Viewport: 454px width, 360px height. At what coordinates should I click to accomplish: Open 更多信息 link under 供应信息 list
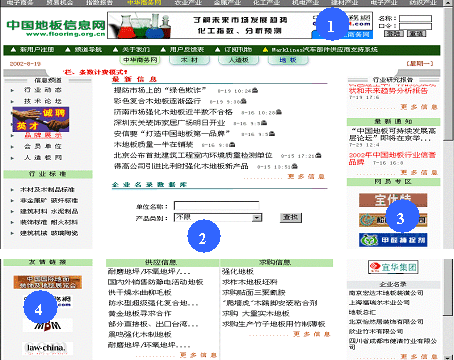click(x=198, y=355)
